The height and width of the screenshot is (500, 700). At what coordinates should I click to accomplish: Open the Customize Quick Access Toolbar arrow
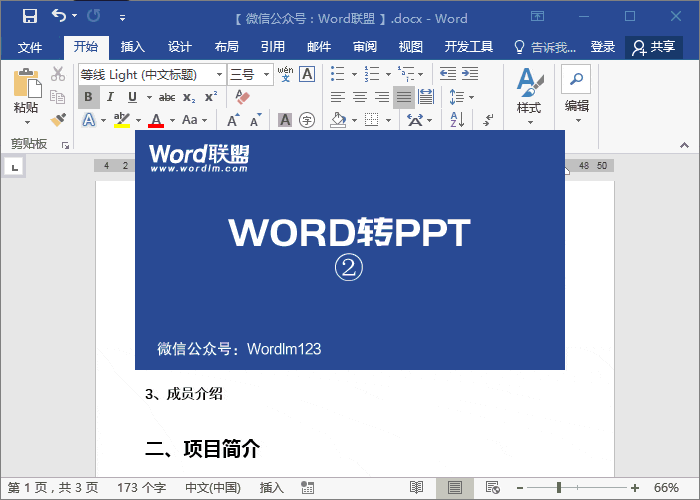pos(122,18)
